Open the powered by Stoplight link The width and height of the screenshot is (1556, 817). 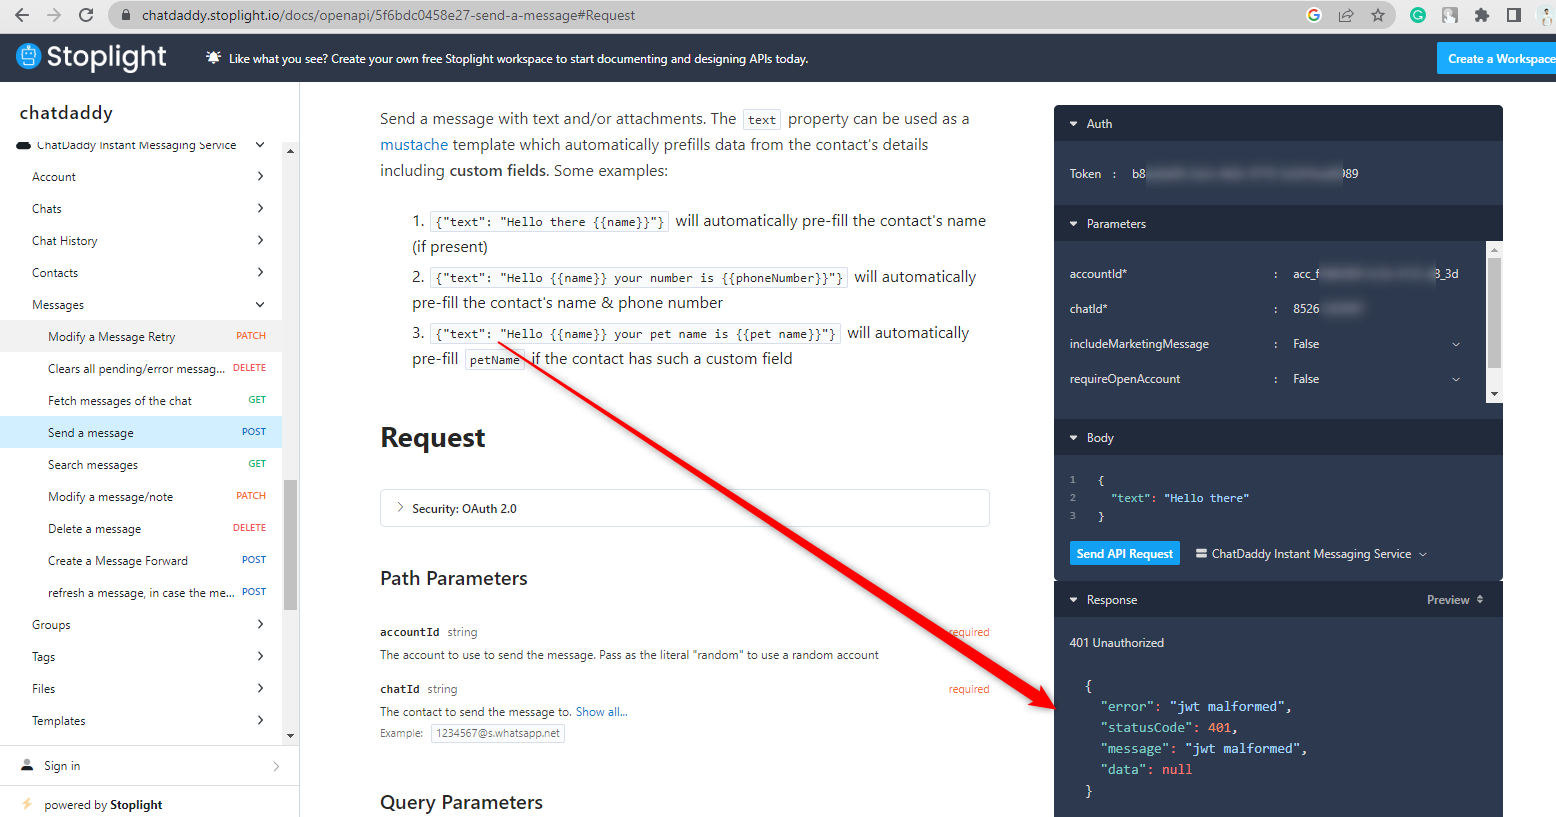pos(103,805)
